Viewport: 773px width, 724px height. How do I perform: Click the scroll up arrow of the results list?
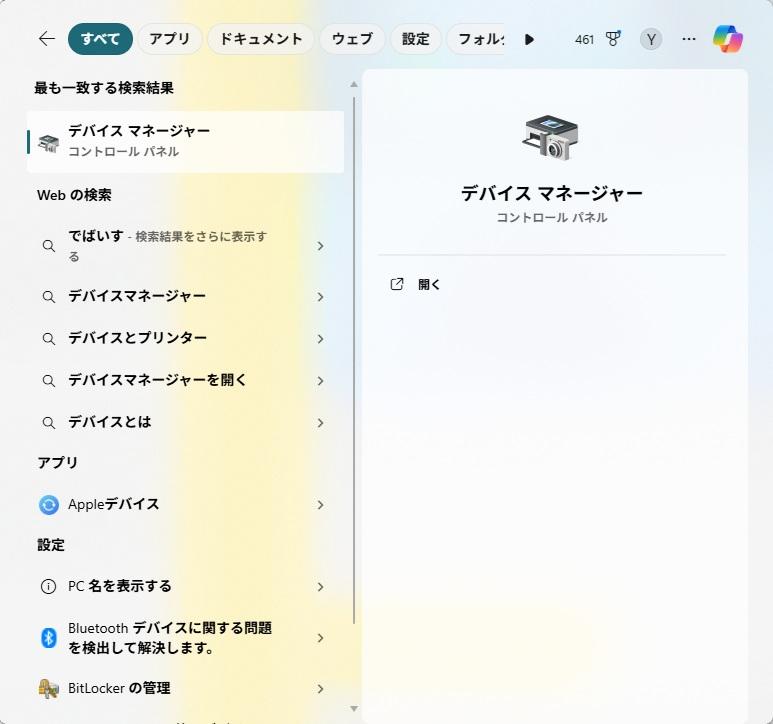(x=354, y=84)
